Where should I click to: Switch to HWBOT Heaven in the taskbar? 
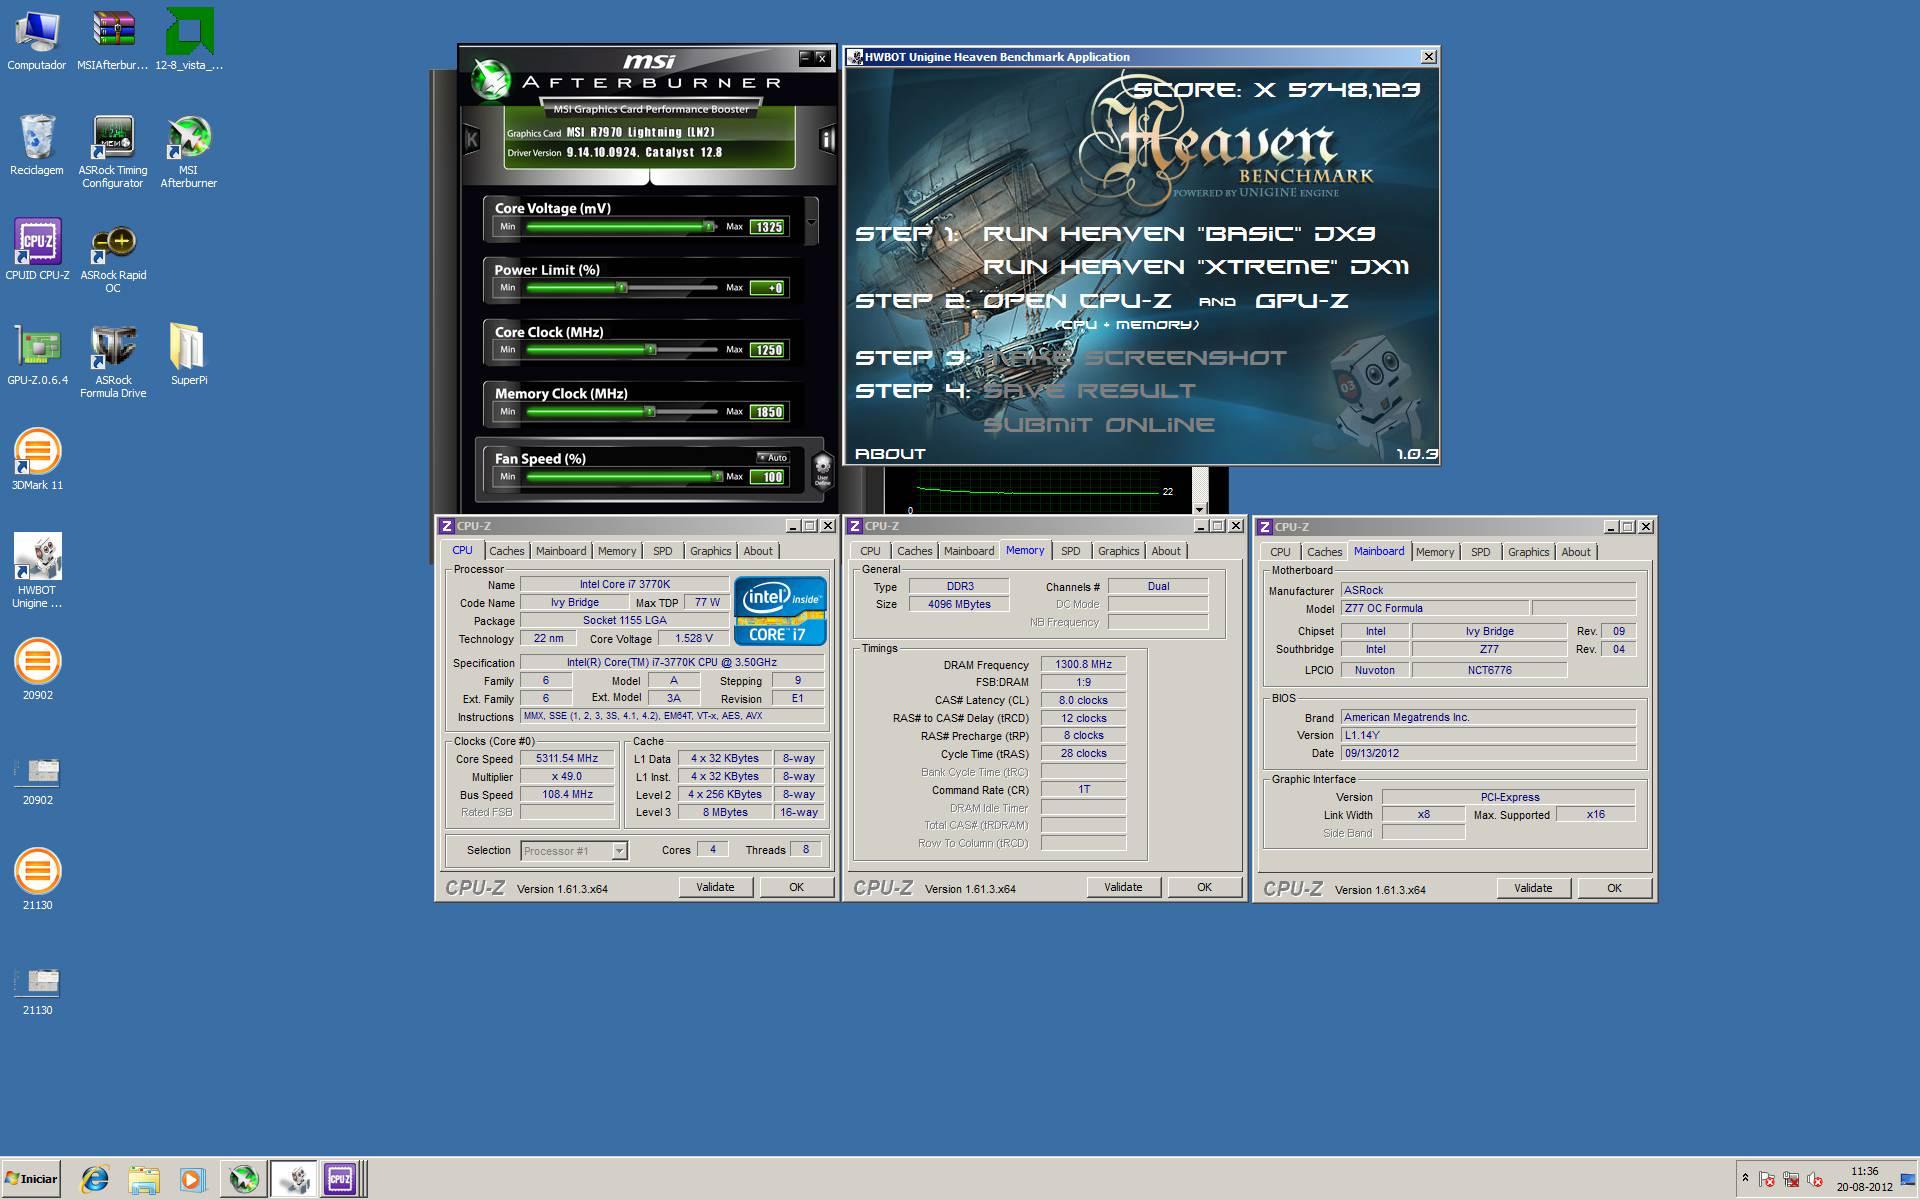point(293,1179)
